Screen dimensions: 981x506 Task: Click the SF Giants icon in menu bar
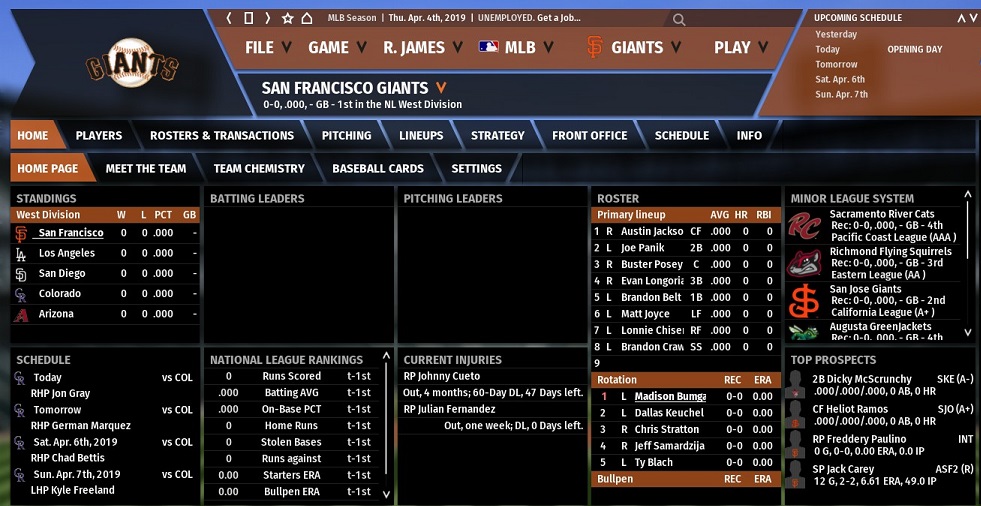tap(595, 47)
